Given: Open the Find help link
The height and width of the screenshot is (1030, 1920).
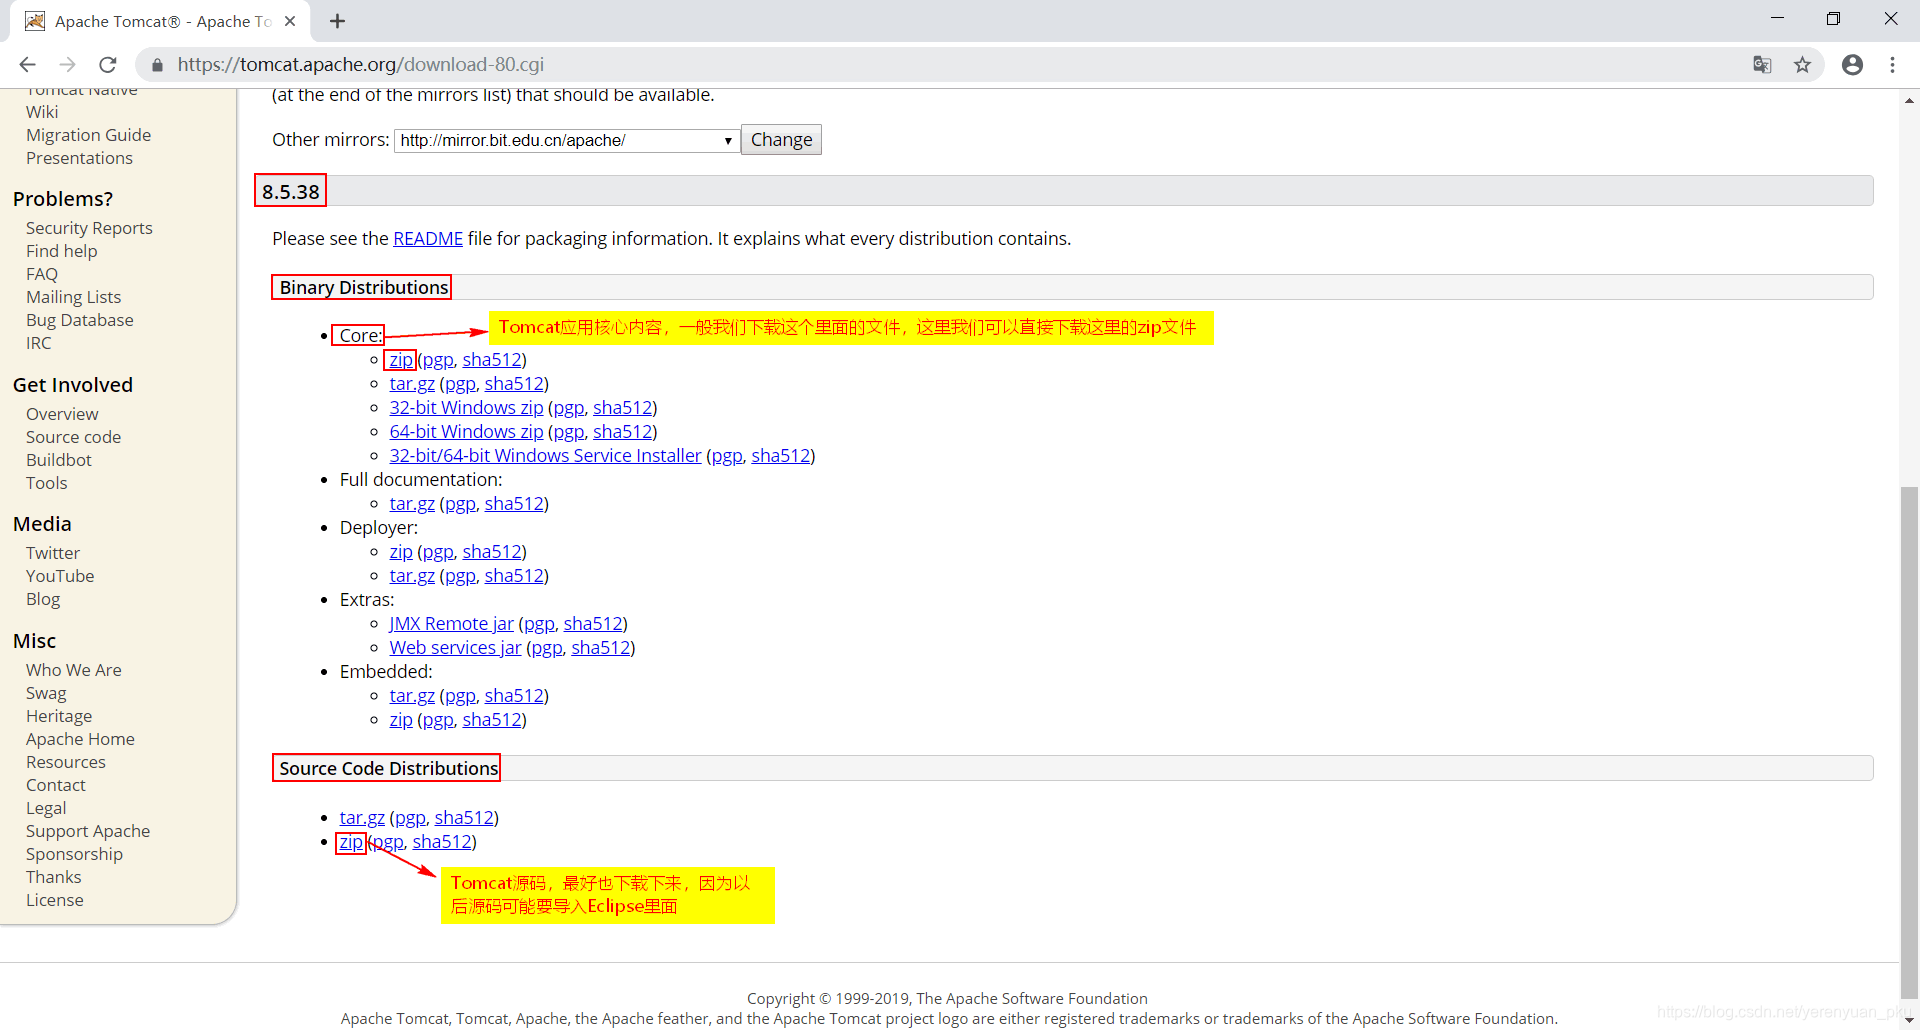Looking at the screenshot, I should point(61,251).
